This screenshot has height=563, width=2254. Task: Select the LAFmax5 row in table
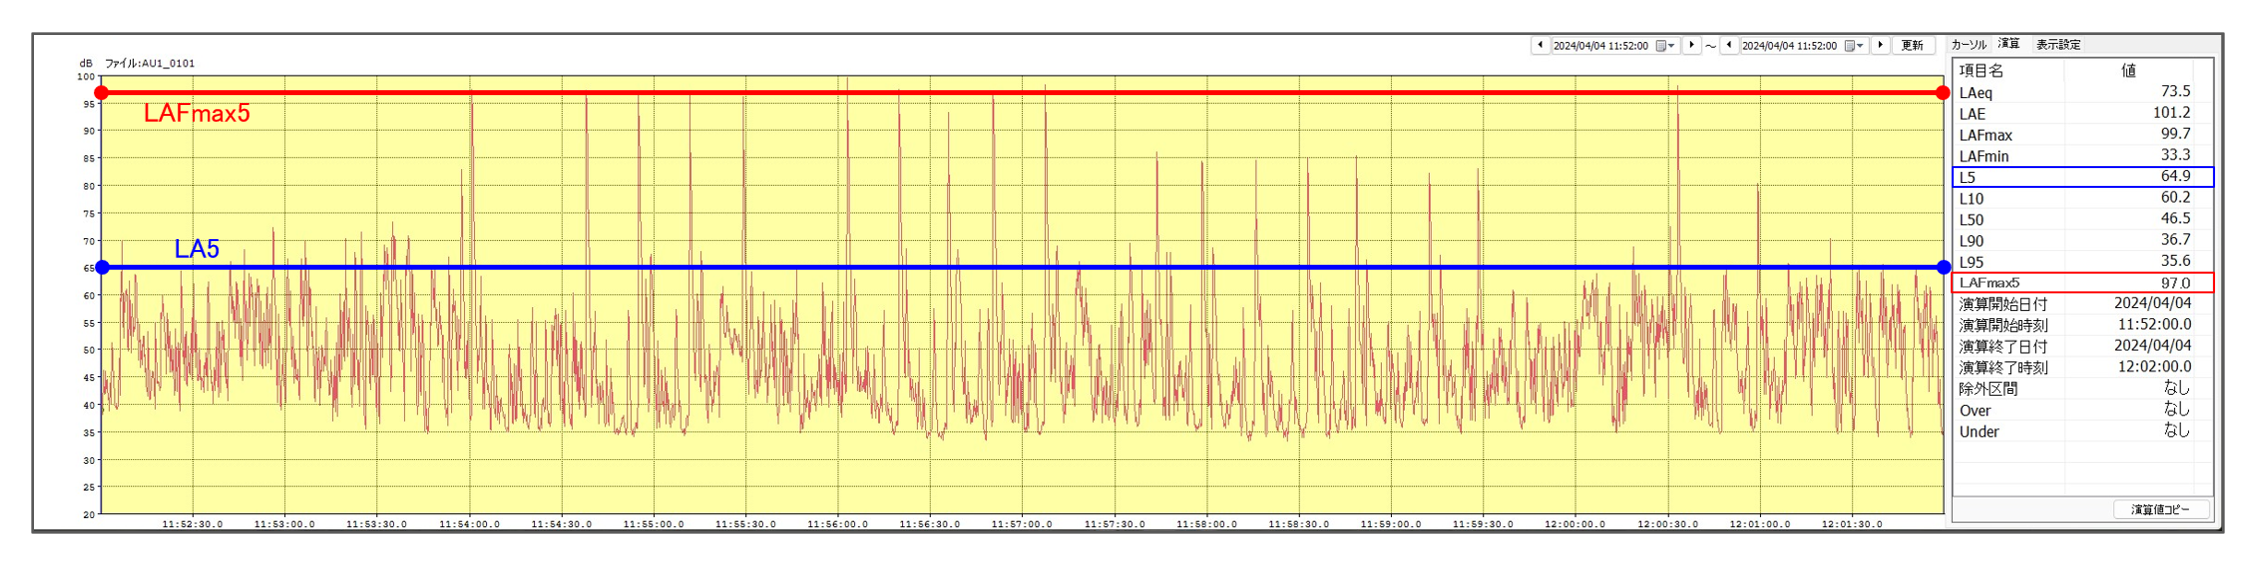(2082, 283)
